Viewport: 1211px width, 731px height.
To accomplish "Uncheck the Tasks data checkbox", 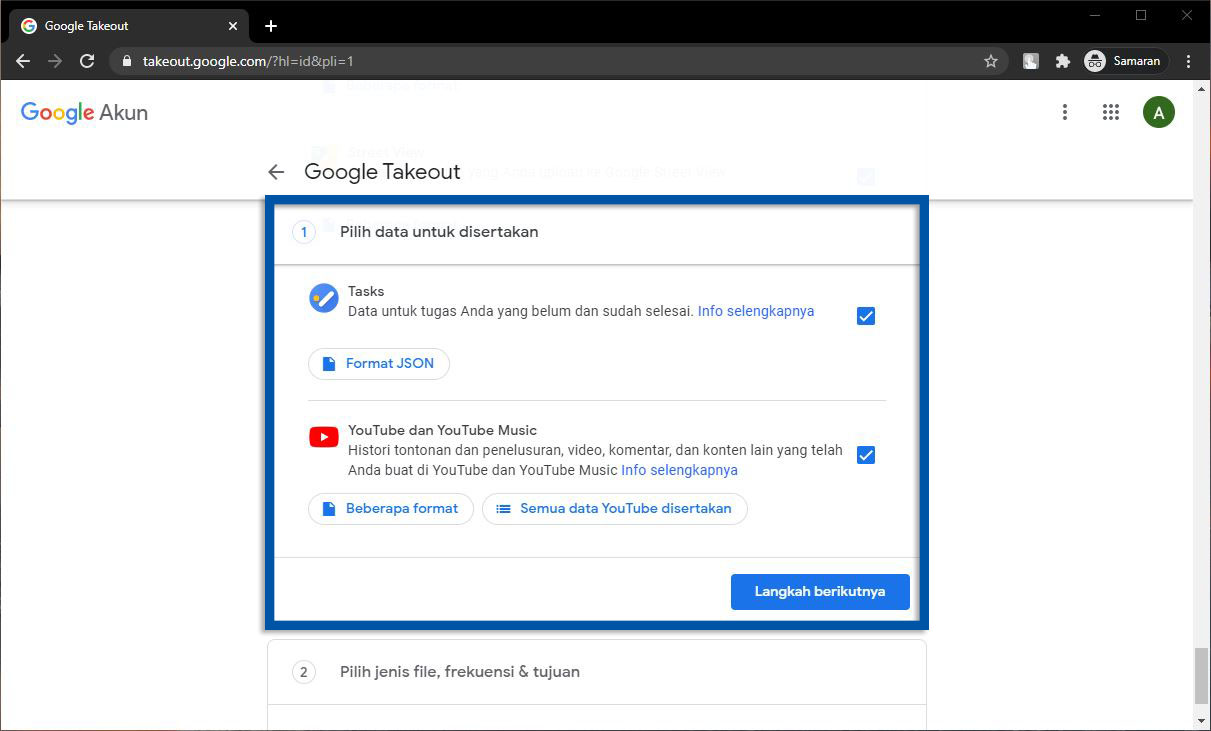I will [x=866, y=316].
